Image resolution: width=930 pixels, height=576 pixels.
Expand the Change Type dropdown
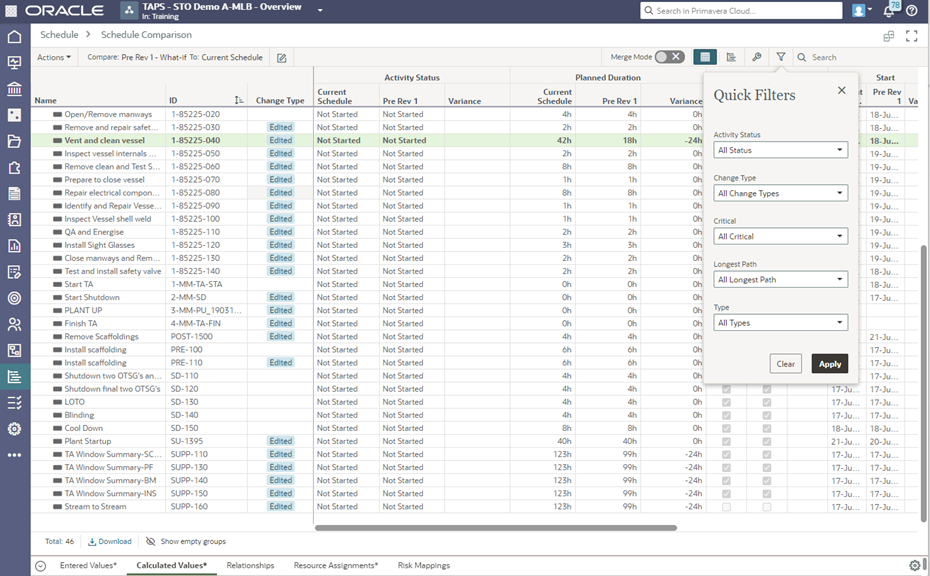[x=781, y=194]
